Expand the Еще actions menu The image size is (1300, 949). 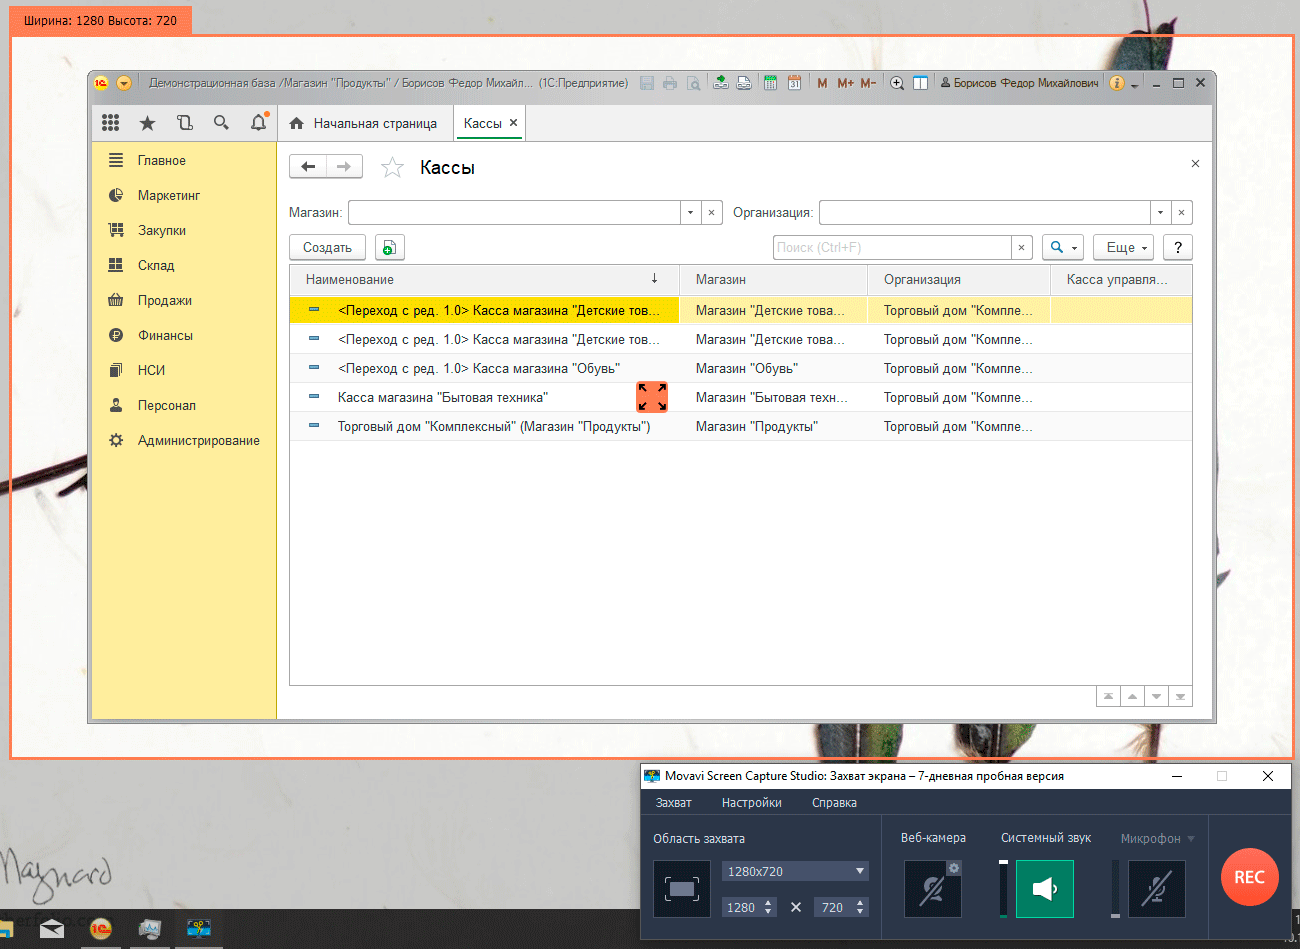pyautogui.click(x=1125, y=247)
